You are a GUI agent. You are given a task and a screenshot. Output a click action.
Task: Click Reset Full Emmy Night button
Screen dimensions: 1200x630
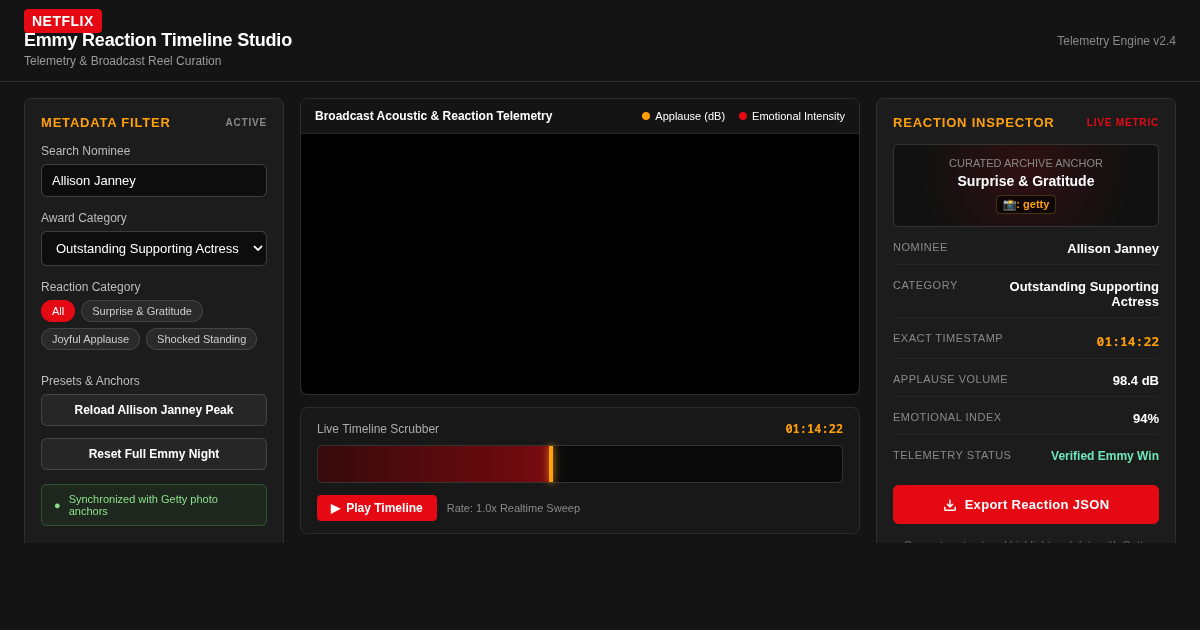point(154,454)
